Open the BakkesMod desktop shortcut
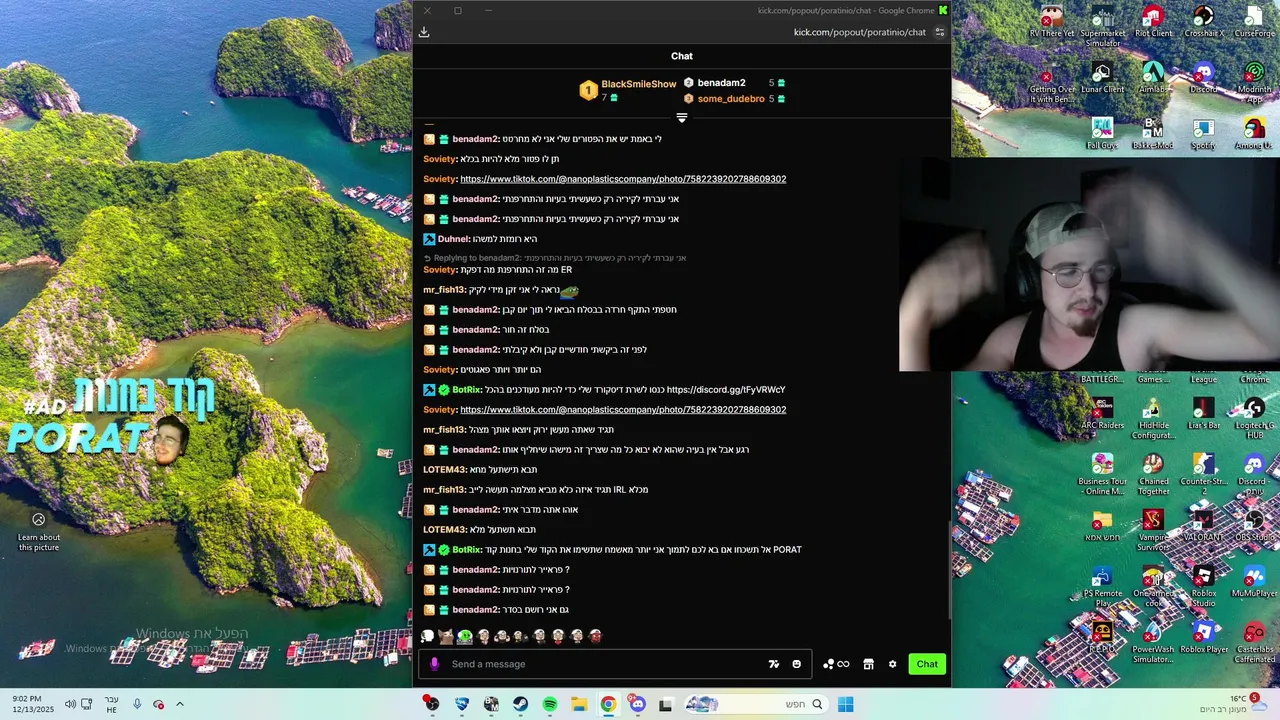Viewport: 1280px width, 720px height. tap(1153, 134)
